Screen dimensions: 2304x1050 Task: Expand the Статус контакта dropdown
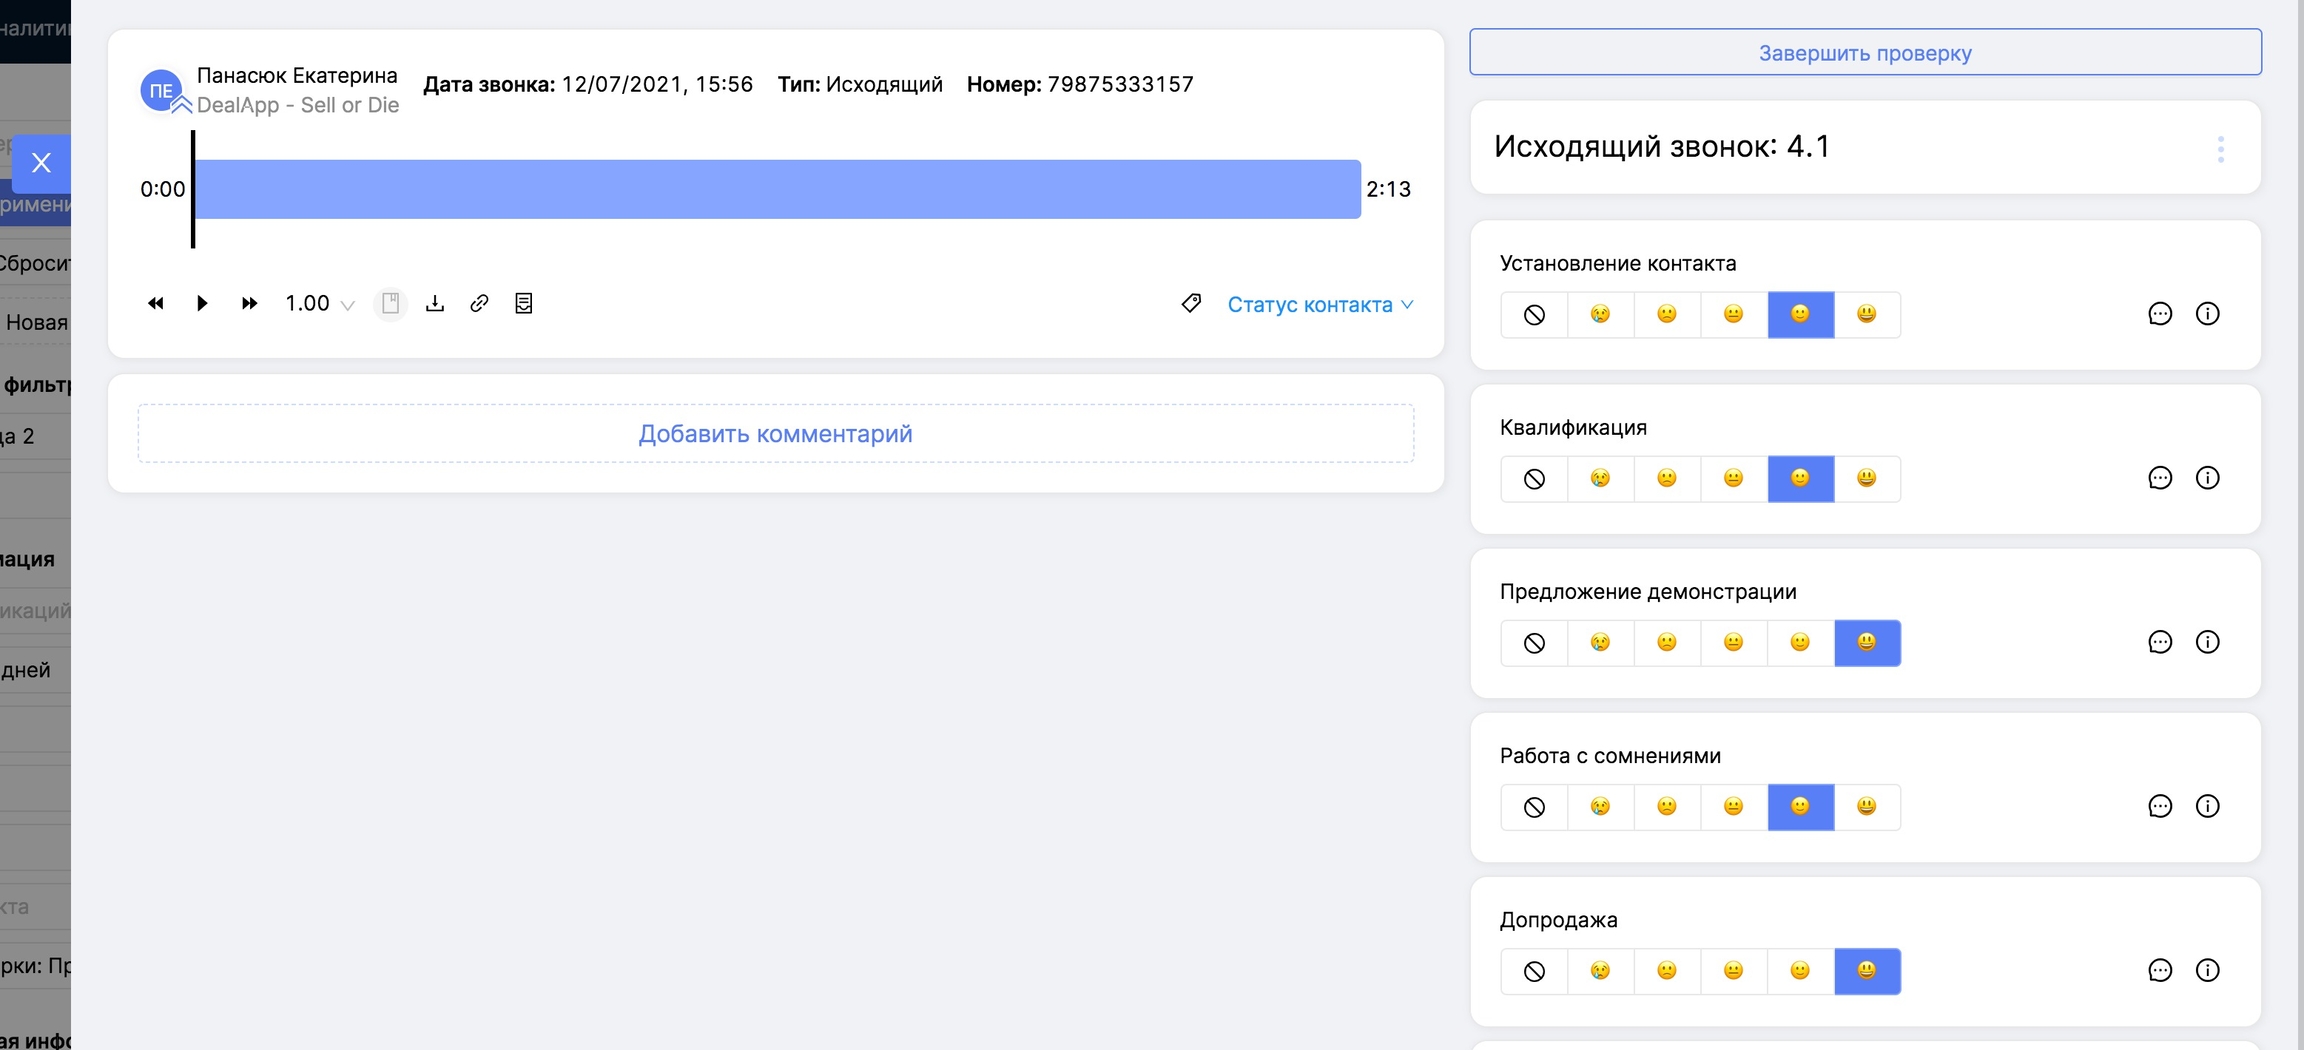[x=1320, y=304]
